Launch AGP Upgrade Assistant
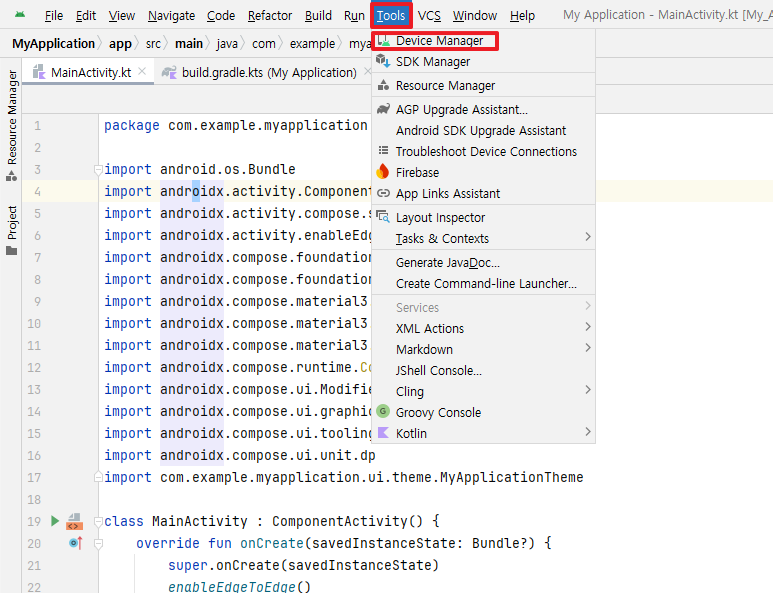The height and width of the screenshot is (593, 773). pyautogui.click(x=484, y=109)
